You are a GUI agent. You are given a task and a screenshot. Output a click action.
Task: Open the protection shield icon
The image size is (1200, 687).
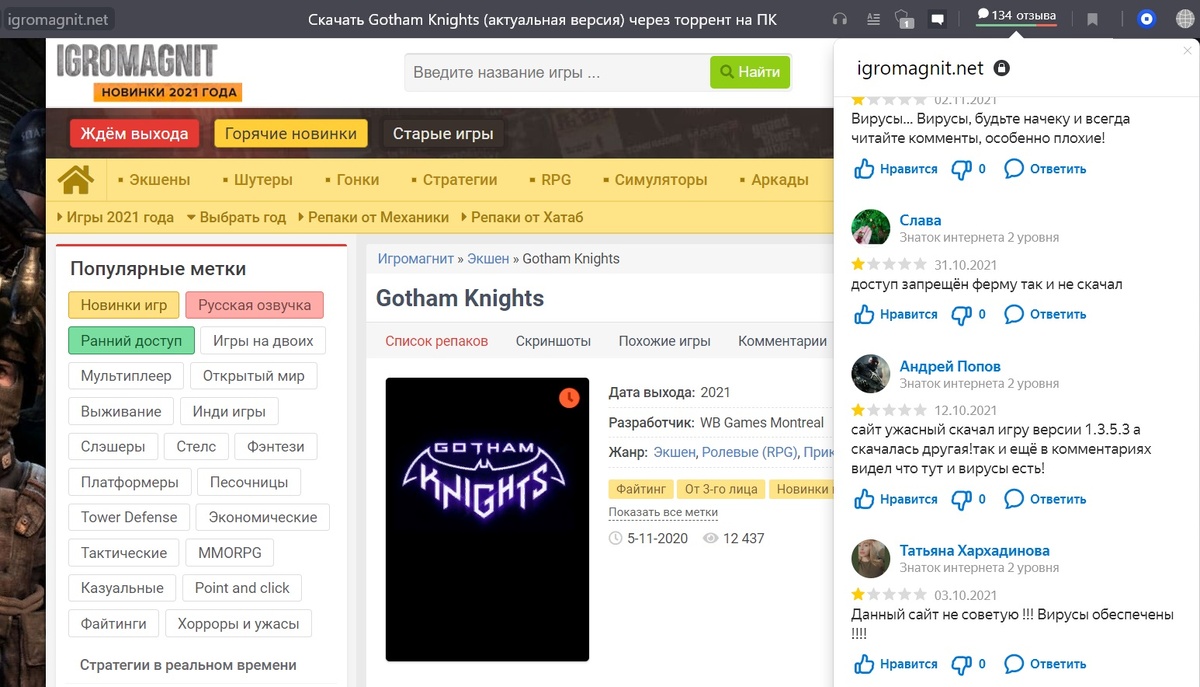[x=904, y=19]
